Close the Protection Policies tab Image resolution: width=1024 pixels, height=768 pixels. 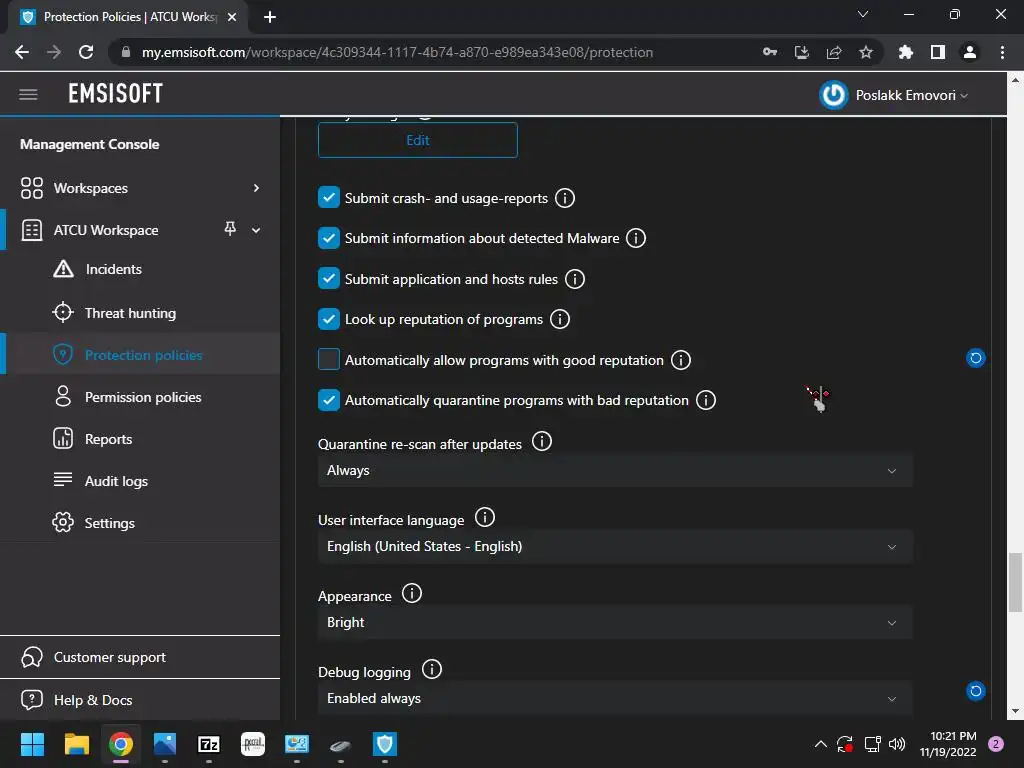click(232, 17)
